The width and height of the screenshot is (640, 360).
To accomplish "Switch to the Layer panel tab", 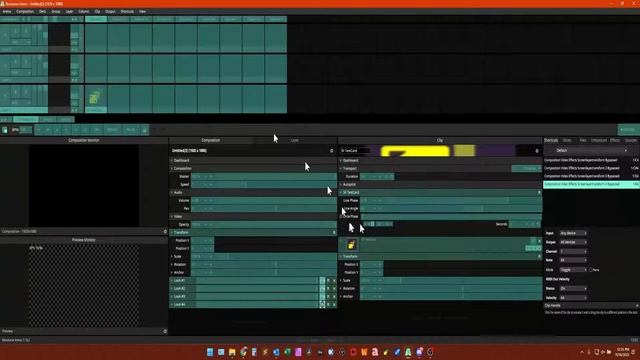I will click(x=295, y=140).
